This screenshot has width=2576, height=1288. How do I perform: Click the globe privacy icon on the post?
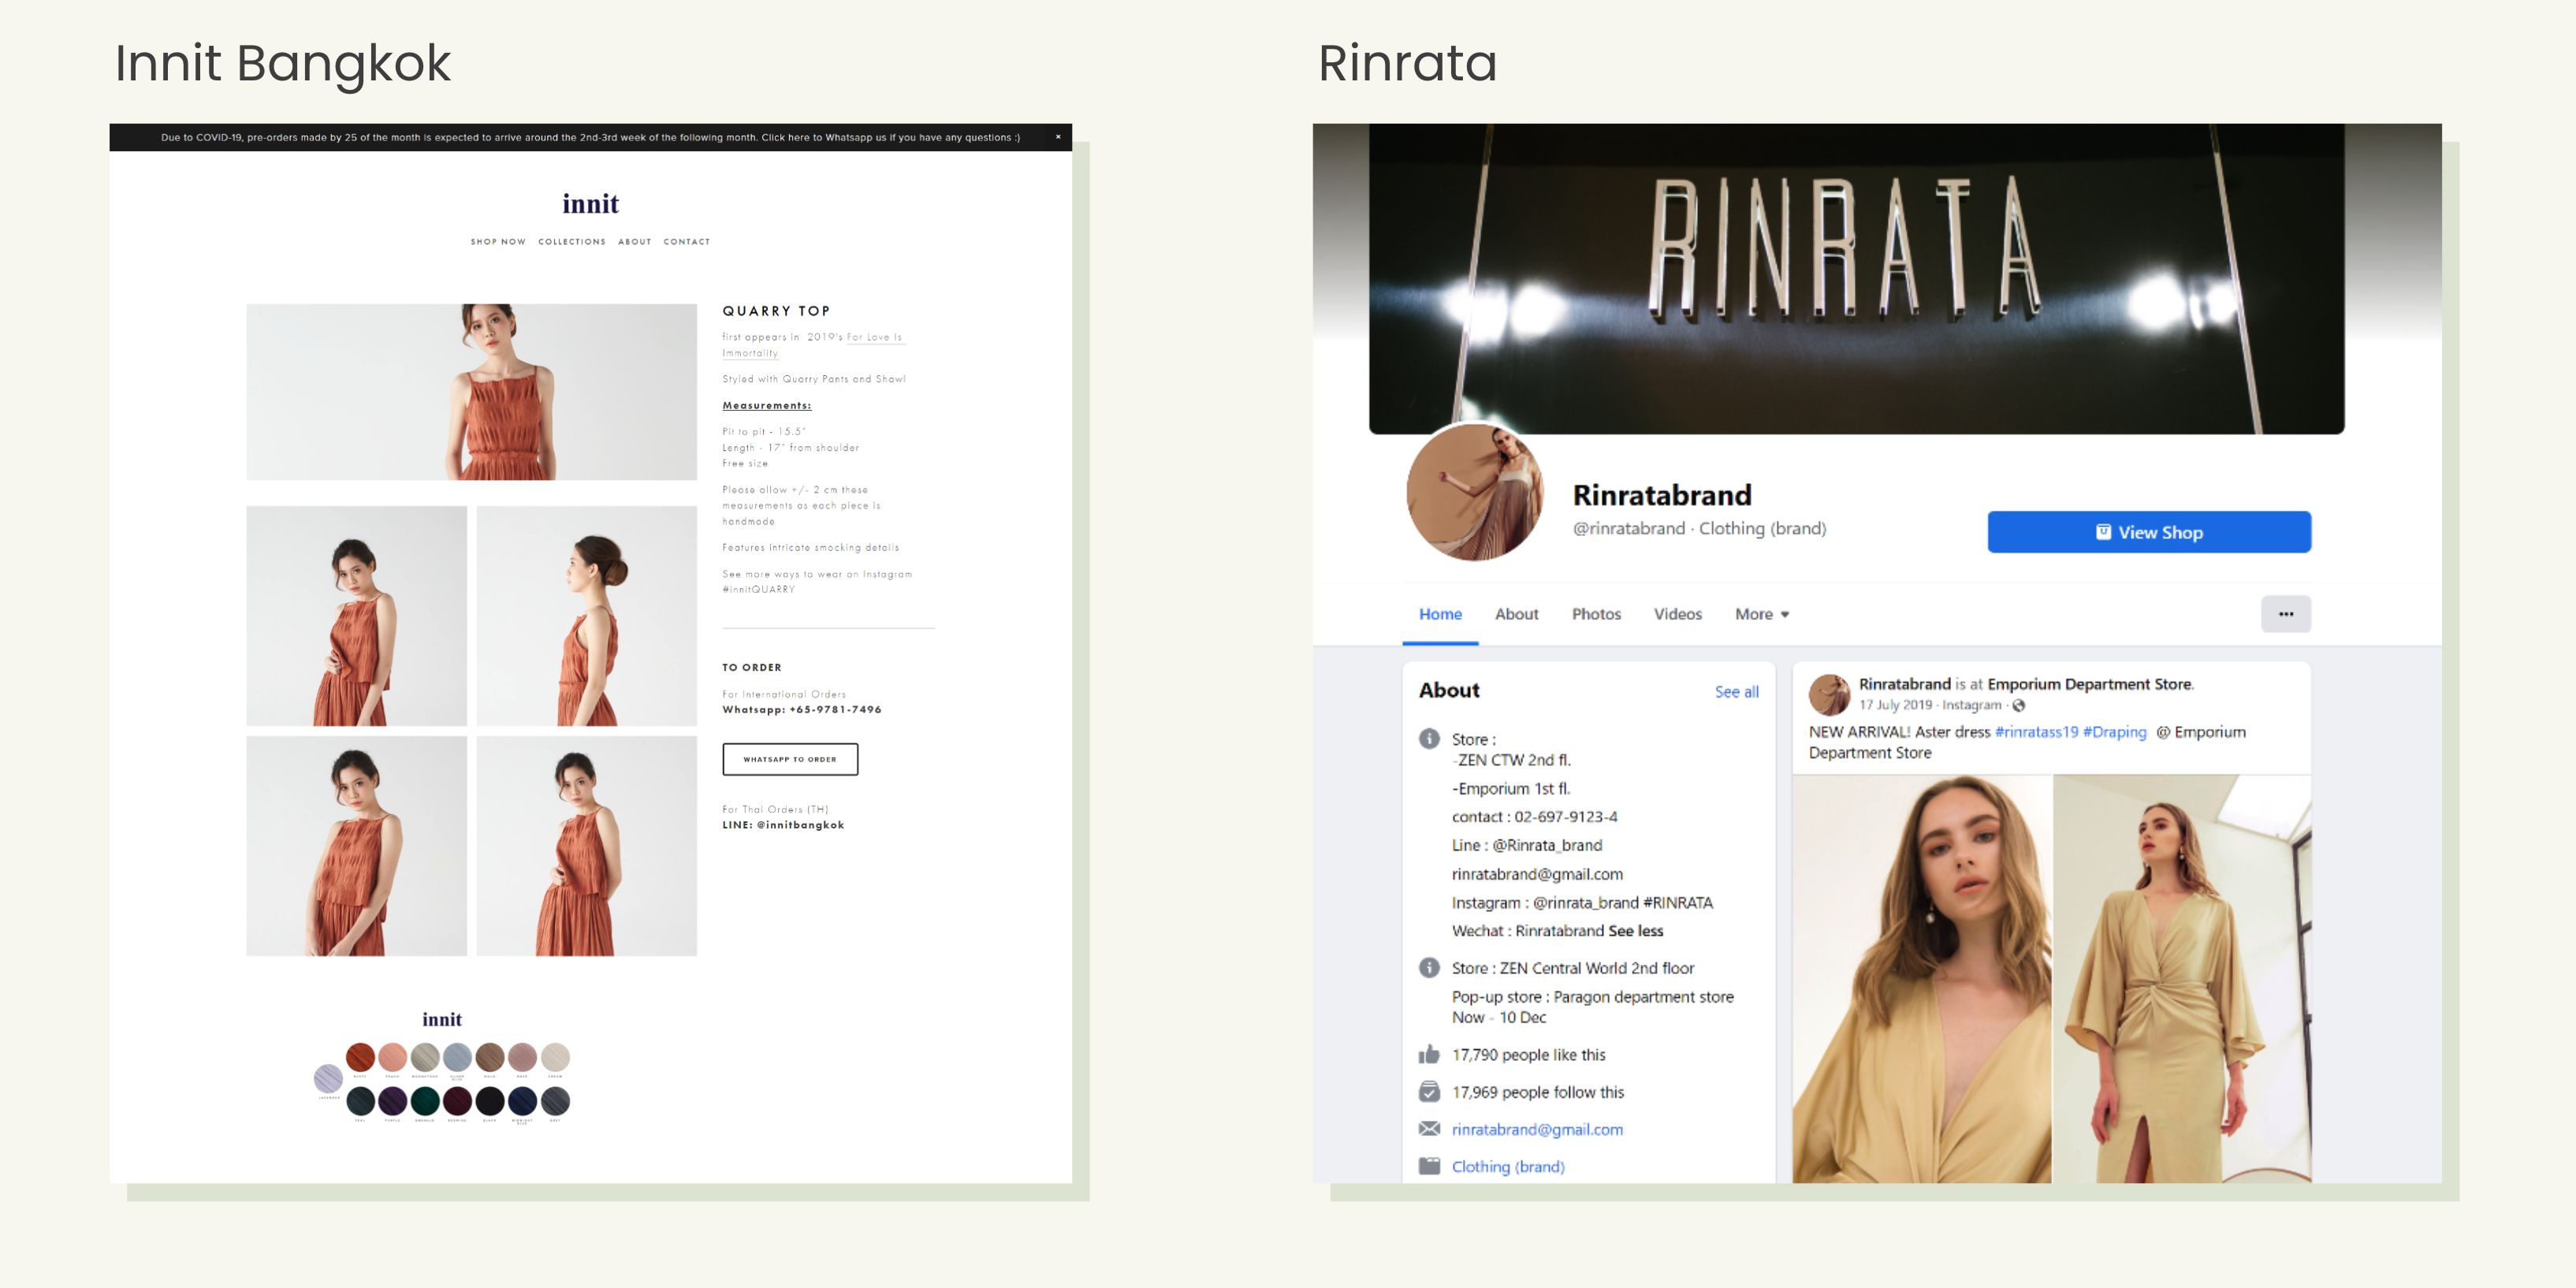pos(2018,705)
